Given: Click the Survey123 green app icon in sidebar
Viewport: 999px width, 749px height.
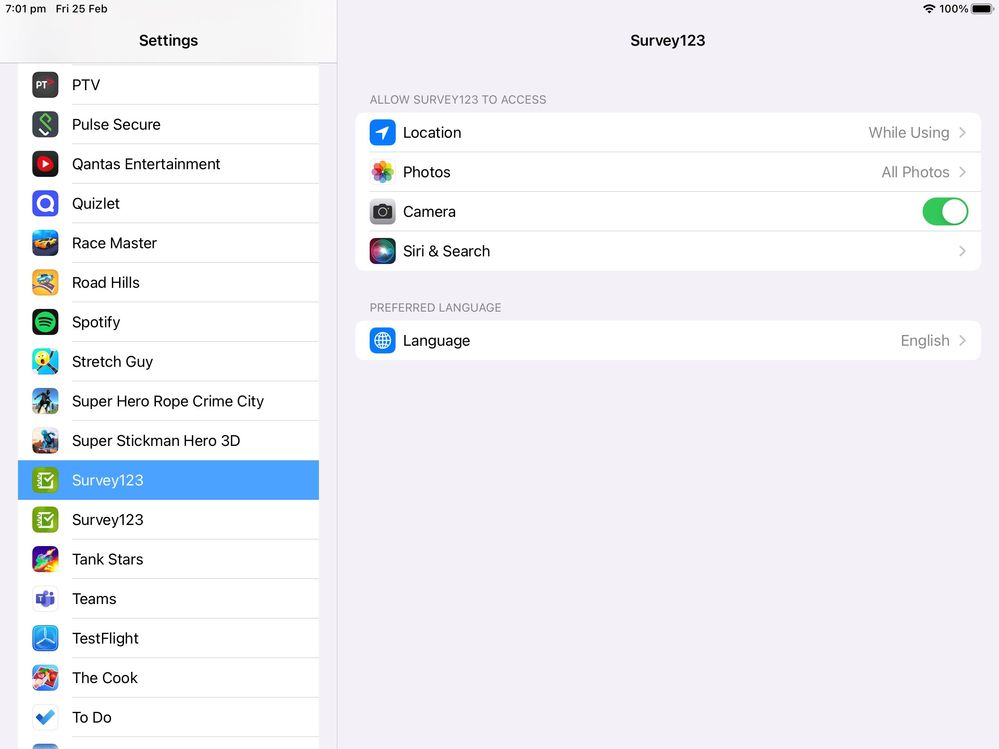Looking at the screenshot, I should (x=45, y=480).
